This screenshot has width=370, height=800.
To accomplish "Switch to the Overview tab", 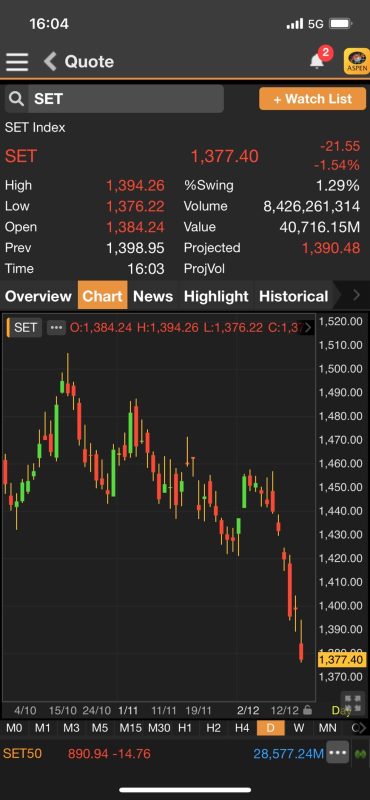I will pos(38,296).
